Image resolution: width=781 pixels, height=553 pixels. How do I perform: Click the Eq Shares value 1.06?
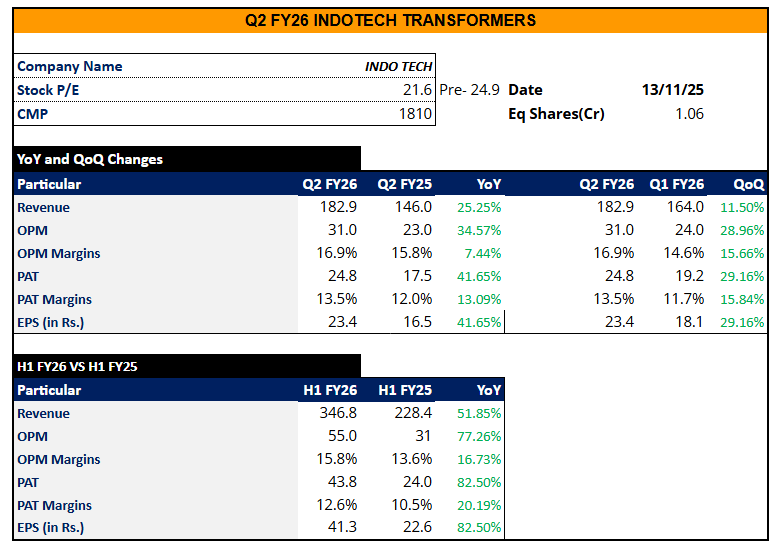point(689,114)
